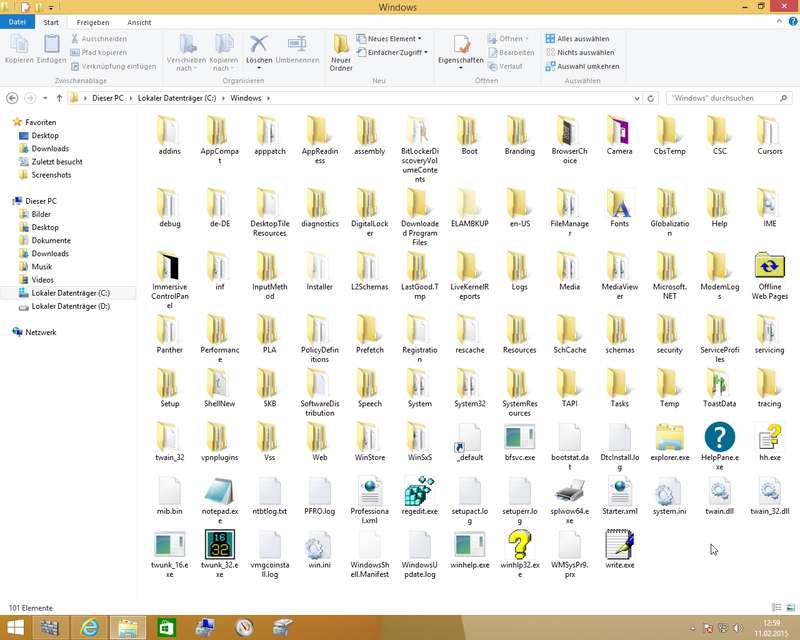Expand the address bar history dropdown
The height and width of the screenshot is (640, 800).
[x=637, y=99]
